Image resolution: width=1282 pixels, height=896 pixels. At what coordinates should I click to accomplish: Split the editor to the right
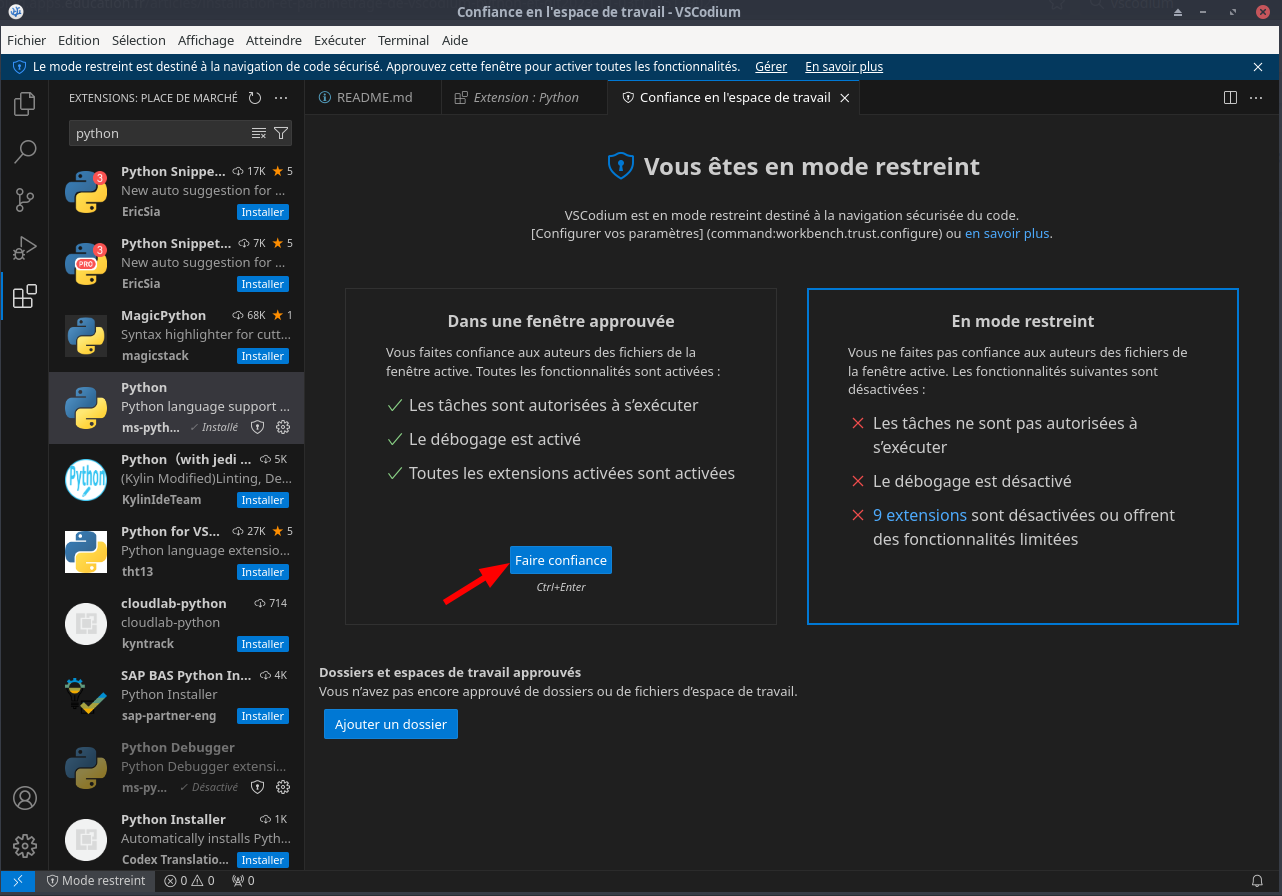click(x=1230, y=98)
